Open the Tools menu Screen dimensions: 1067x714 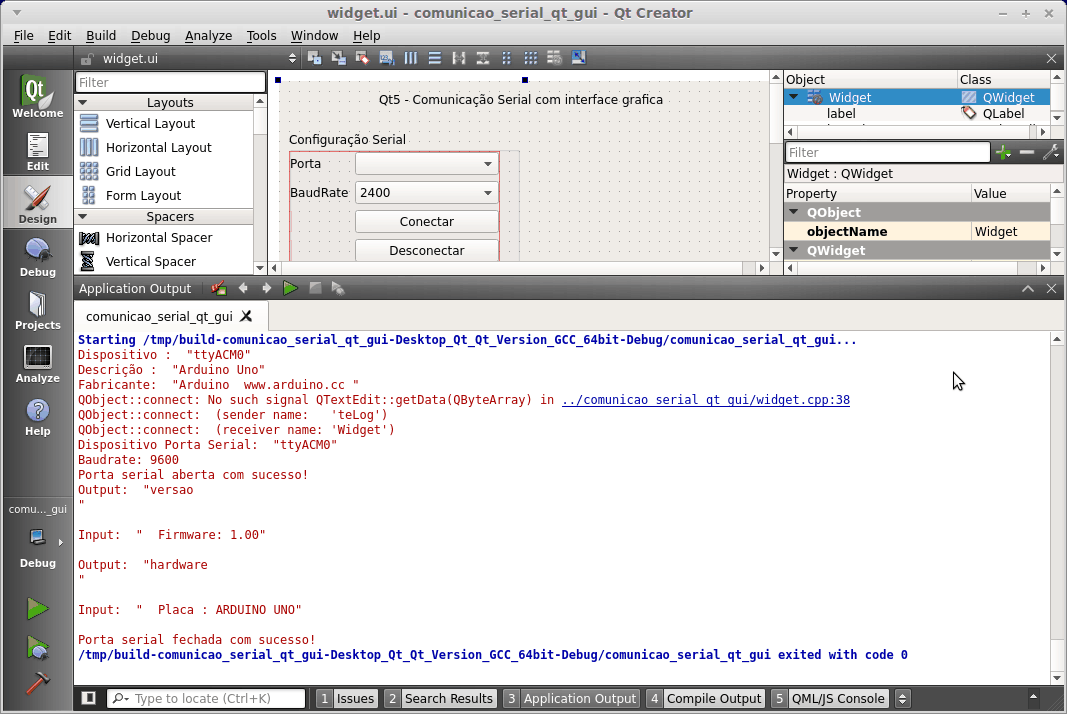coord(261,35)
